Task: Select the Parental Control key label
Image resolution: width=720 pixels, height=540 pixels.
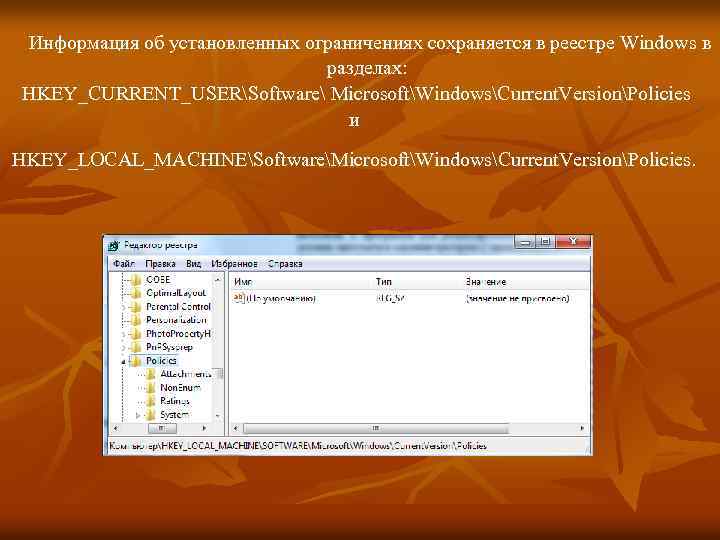Action: pos(178,307)
